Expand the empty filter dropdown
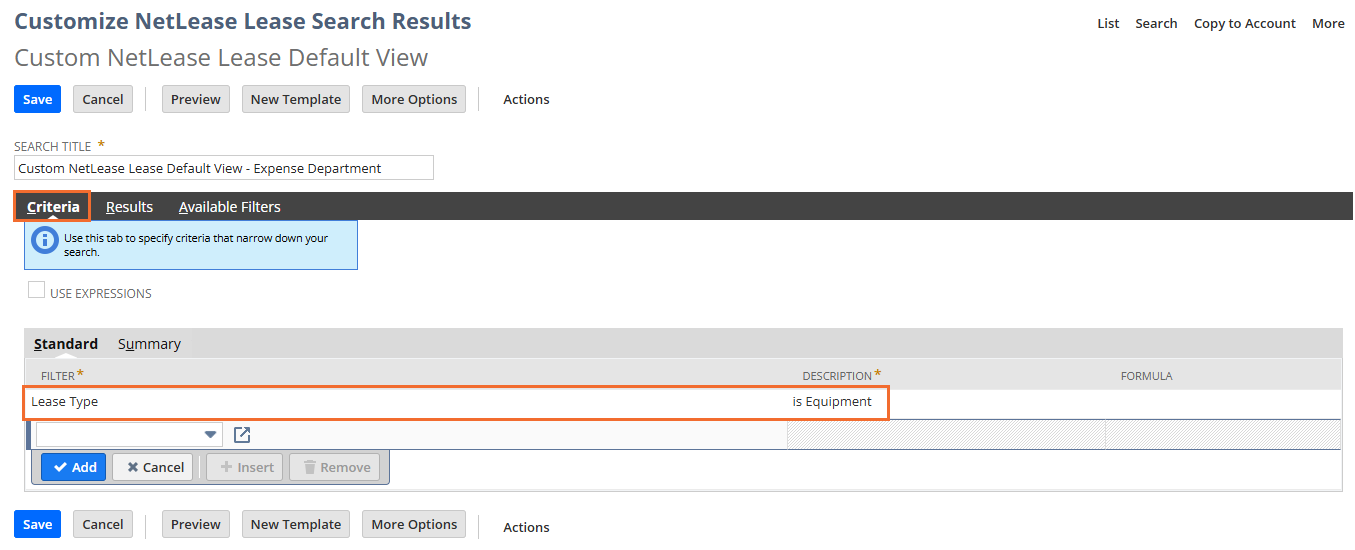 [x=210, y=435]
